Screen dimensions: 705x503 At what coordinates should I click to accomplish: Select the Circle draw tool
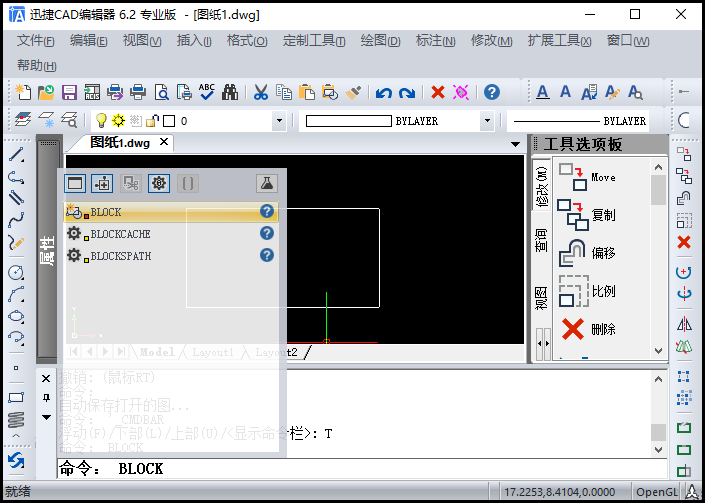click(x=16, y=272)
